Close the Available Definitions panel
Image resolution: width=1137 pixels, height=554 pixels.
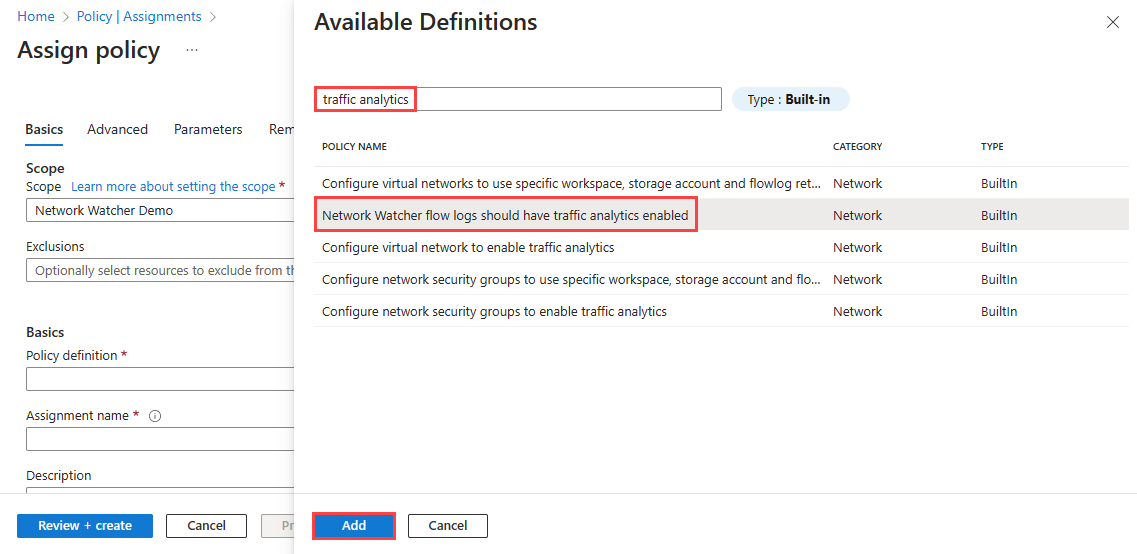1112,22
